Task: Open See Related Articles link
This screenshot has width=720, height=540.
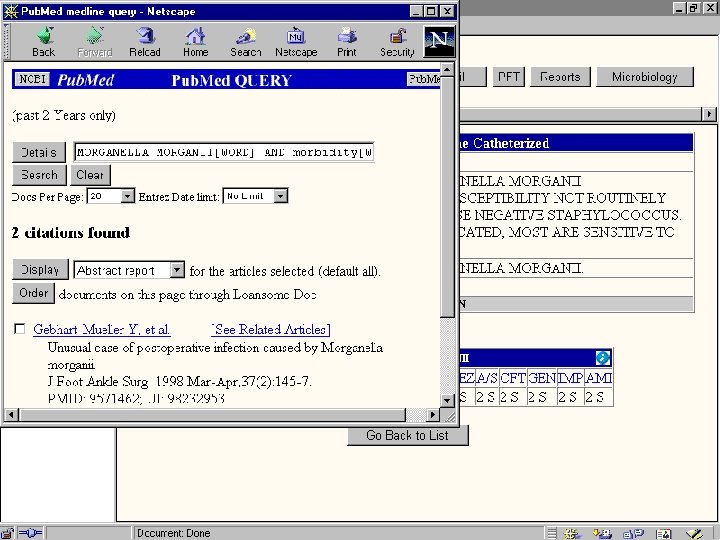Action: (271, 330)
